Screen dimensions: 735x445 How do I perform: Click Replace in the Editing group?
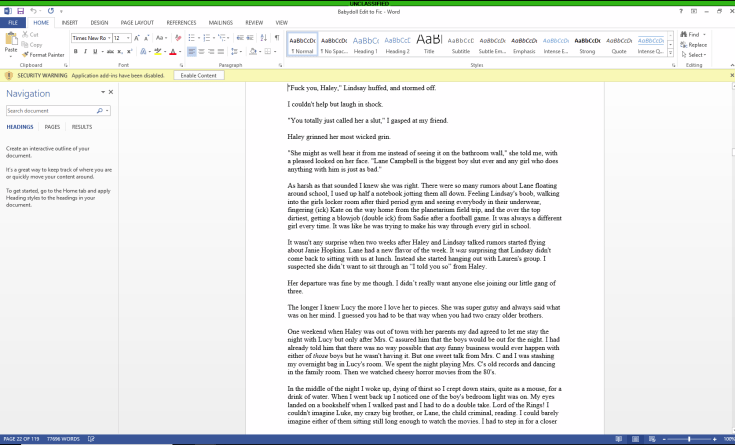(696, 44)
